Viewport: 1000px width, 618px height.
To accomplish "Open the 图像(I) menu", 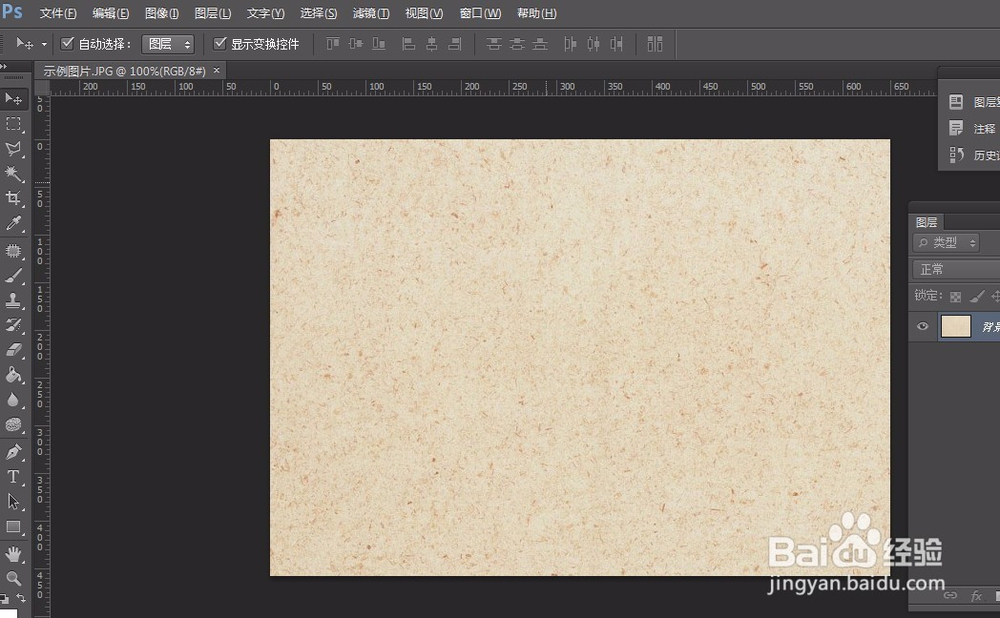I will tap(162, 13).
